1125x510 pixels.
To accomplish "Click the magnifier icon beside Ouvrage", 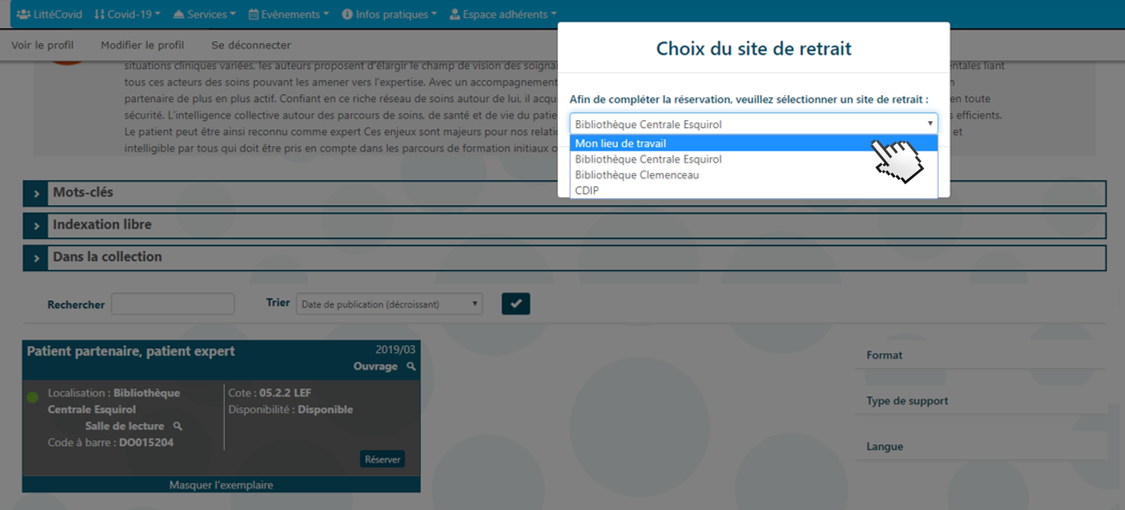I will click(x=411, y=367).
